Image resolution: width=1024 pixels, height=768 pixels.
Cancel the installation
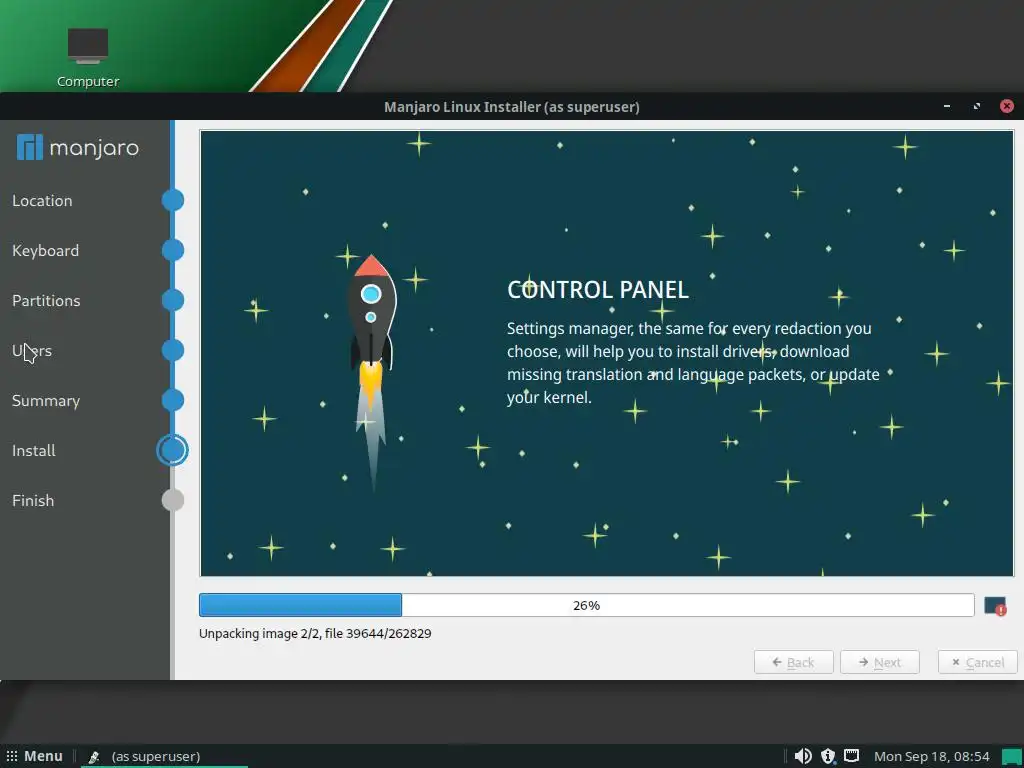(x=978, y=662)
